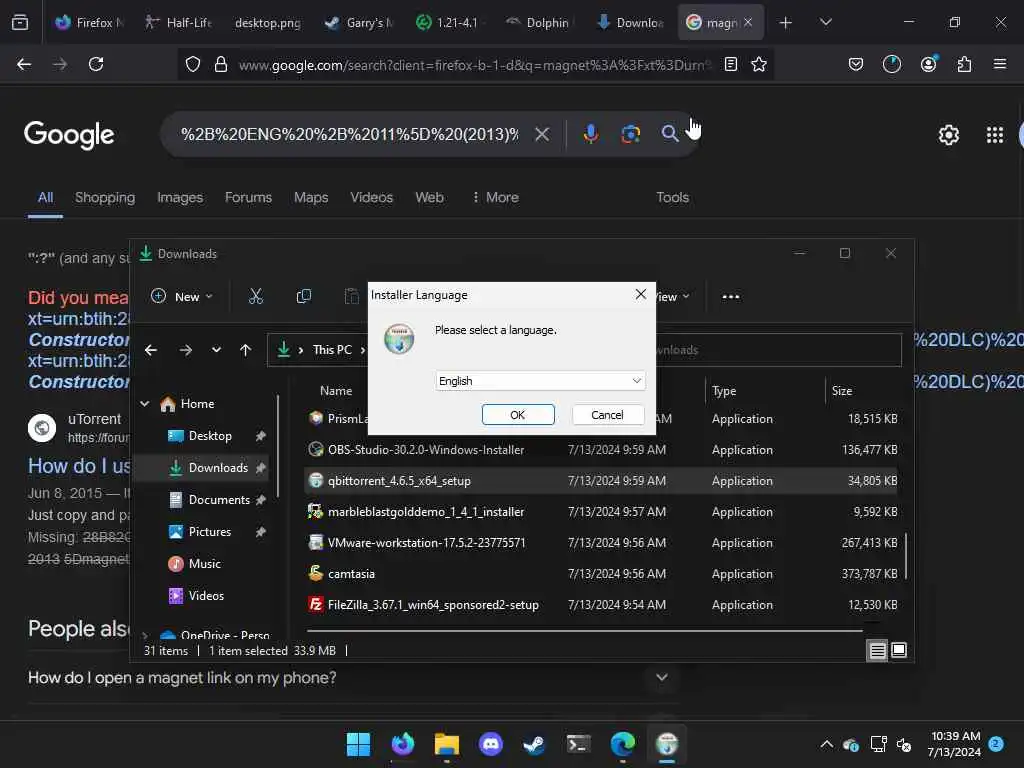
Task: Open Firefox extensions puzzle icon
Action: click(964, 64)
